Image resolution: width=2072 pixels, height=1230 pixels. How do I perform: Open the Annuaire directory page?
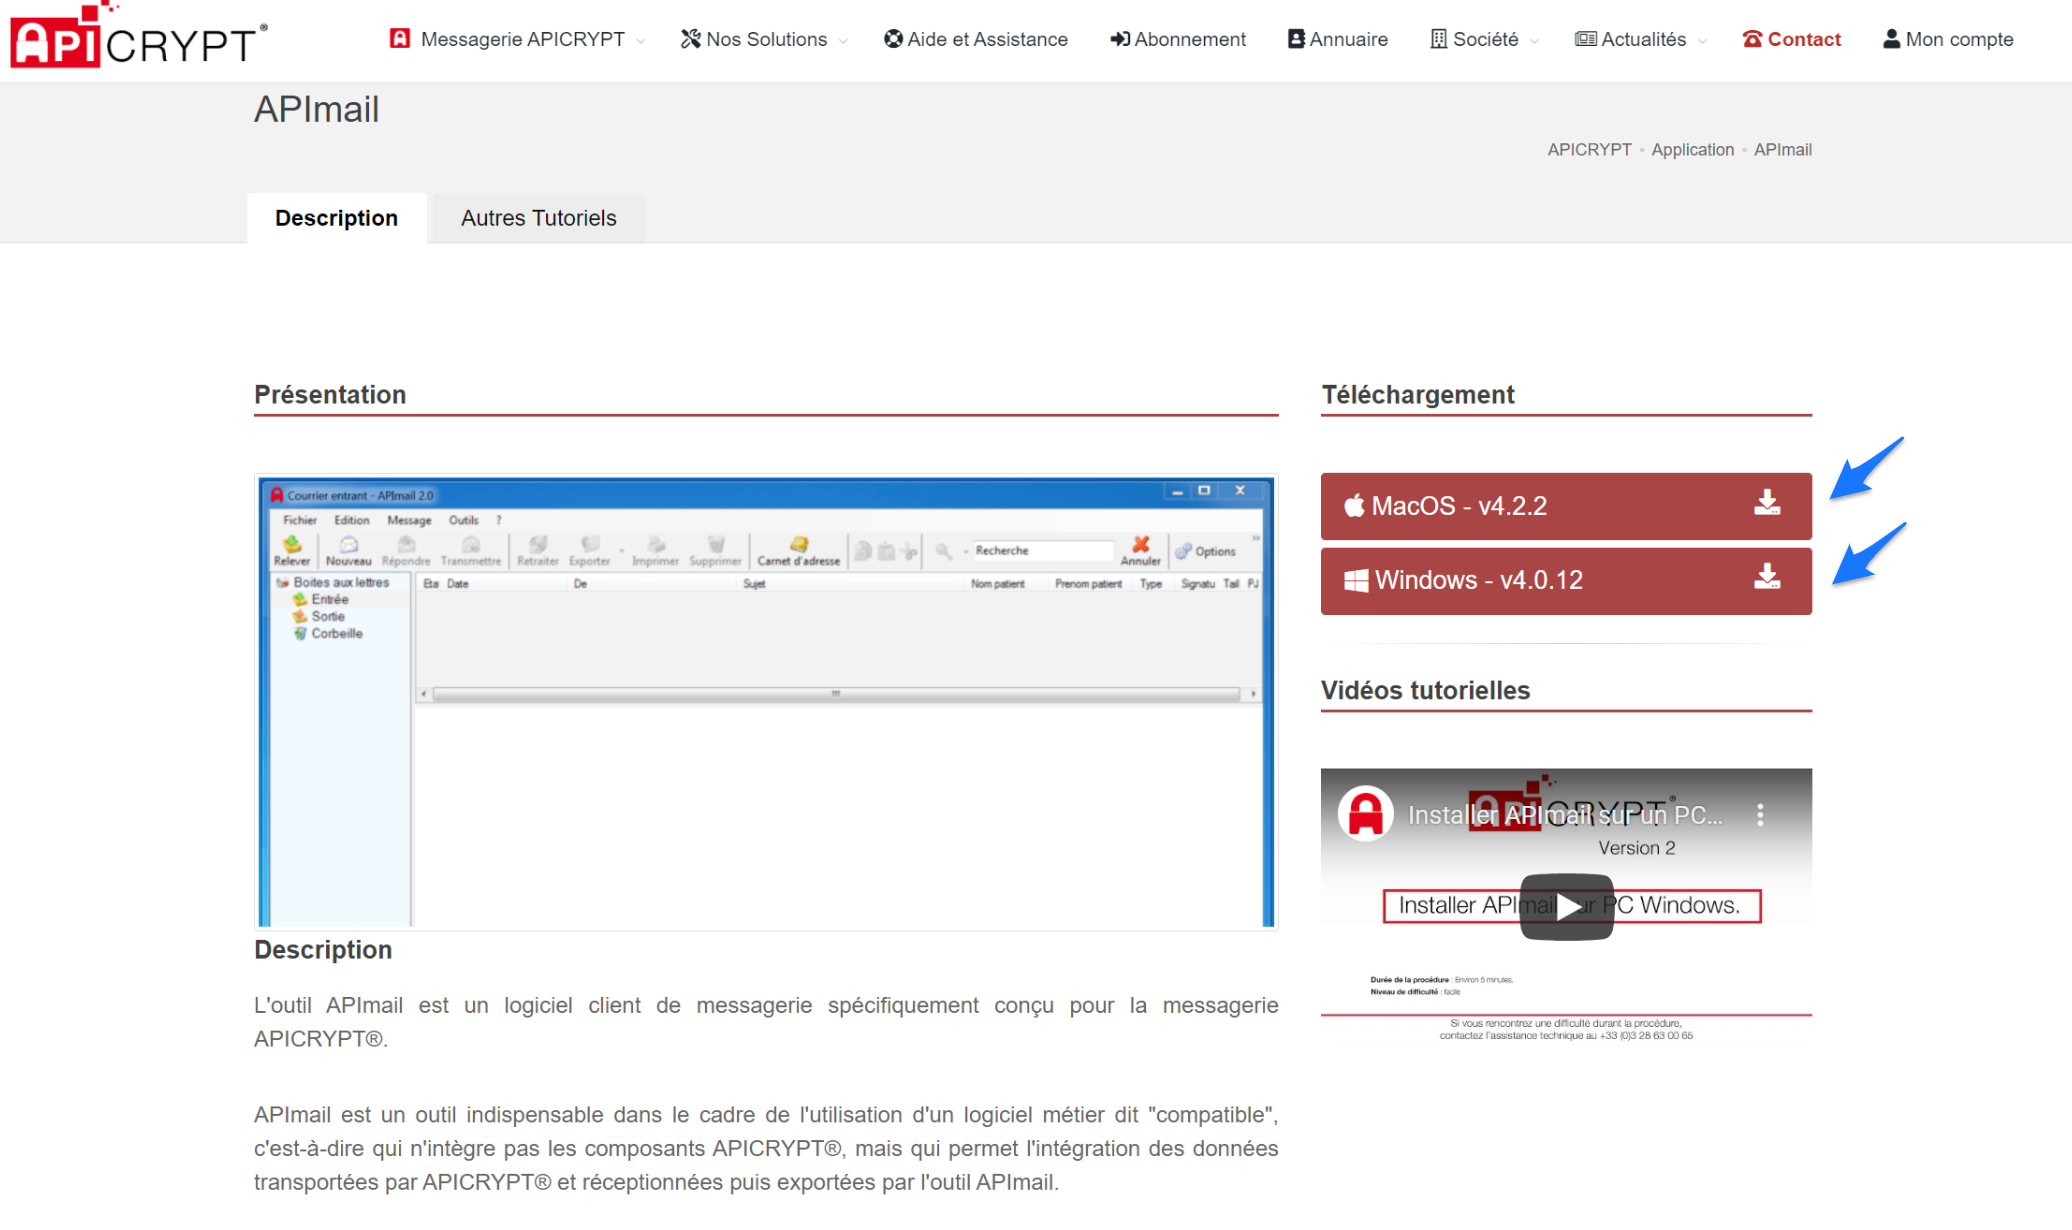point(1337,39)
